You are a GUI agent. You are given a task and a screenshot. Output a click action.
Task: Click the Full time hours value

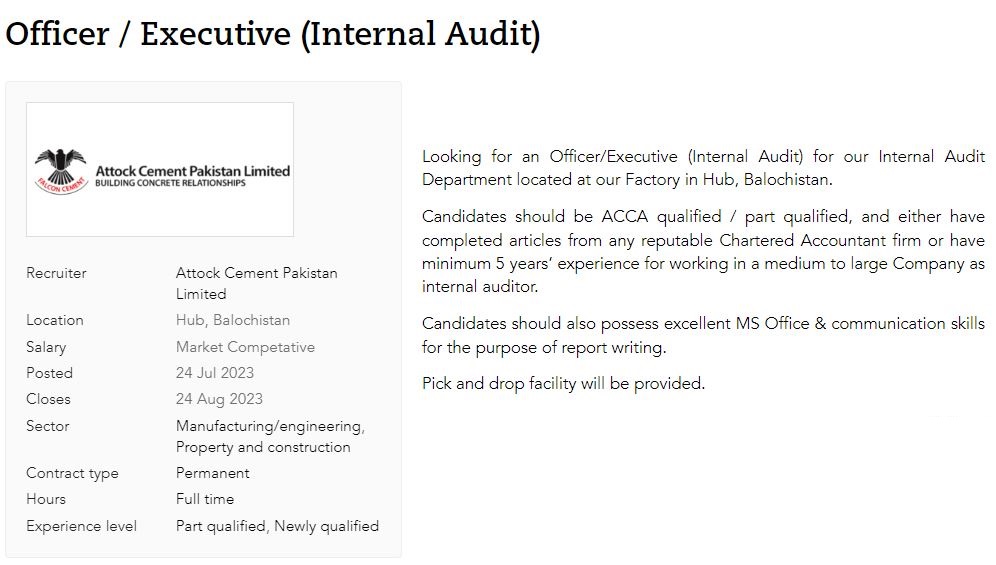click(205, 499)
